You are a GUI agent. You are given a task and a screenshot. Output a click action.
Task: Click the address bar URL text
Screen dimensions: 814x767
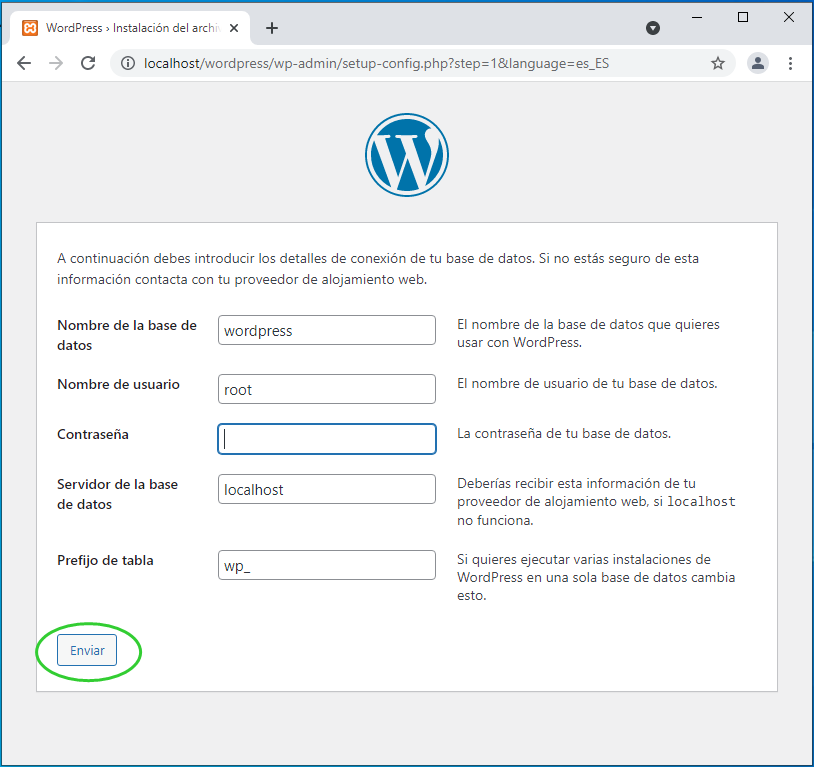(x=376, y=63)
